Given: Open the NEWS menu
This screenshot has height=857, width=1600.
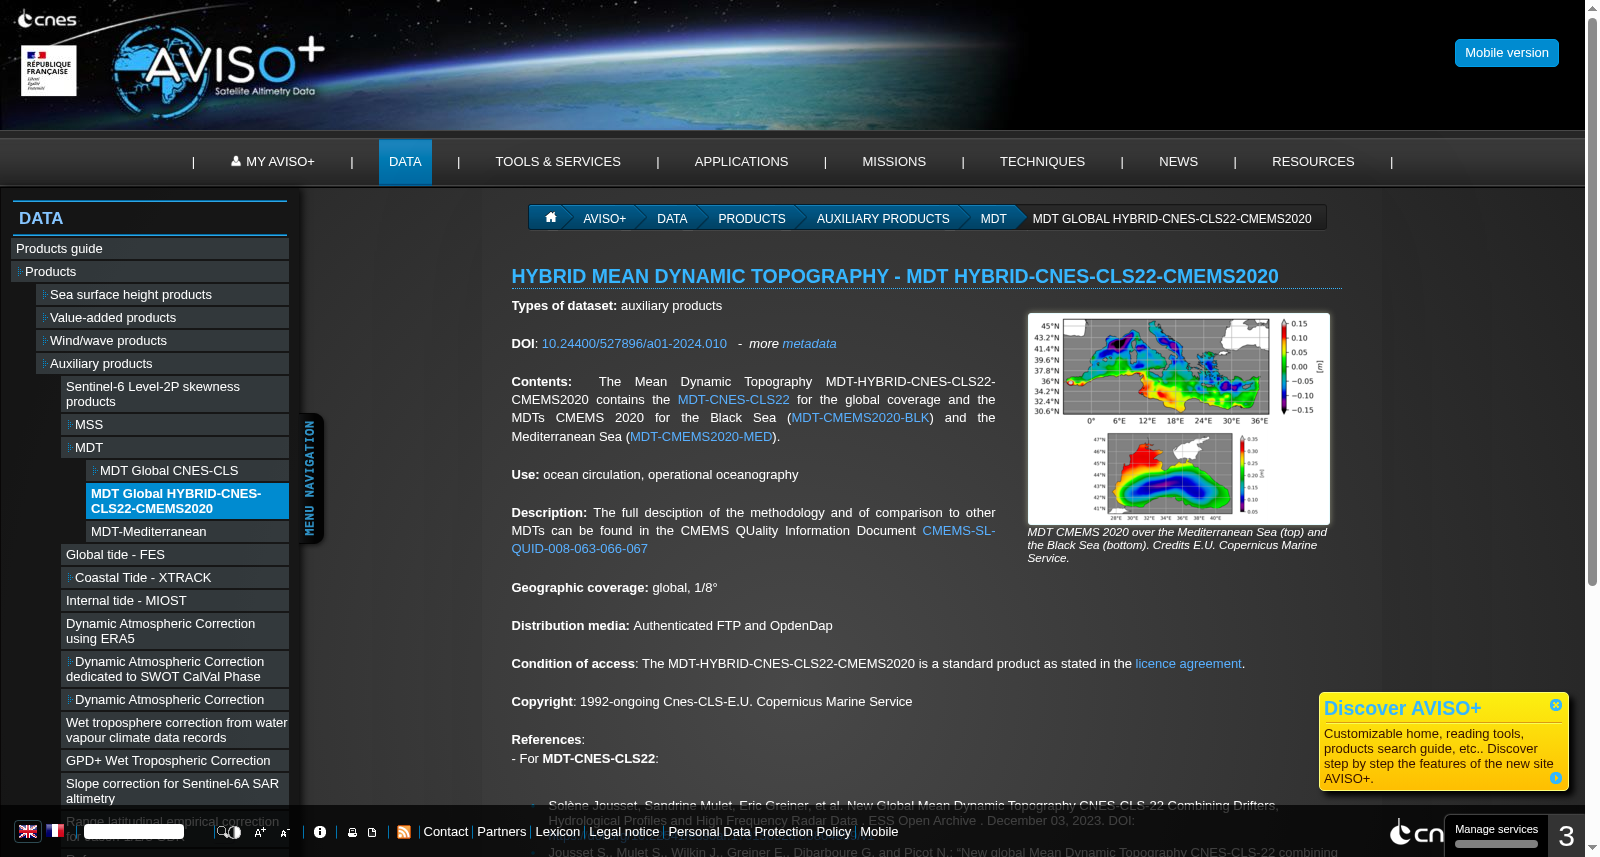Looking at the screenshot, I should tap(1178, 161).
